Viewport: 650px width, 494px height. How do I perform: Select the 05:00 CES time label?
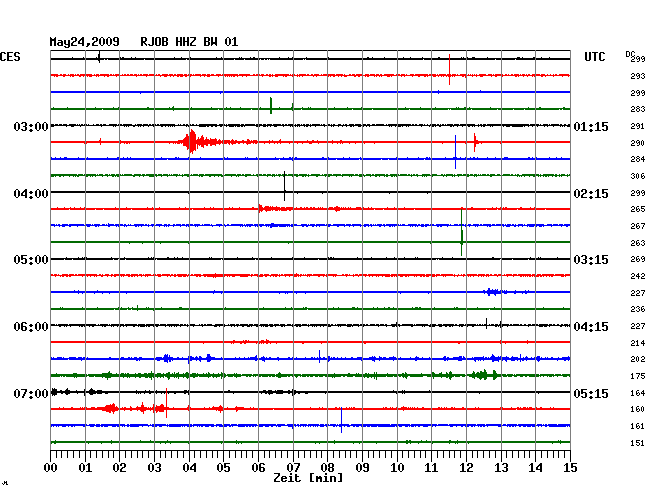[x=31, y=260]
